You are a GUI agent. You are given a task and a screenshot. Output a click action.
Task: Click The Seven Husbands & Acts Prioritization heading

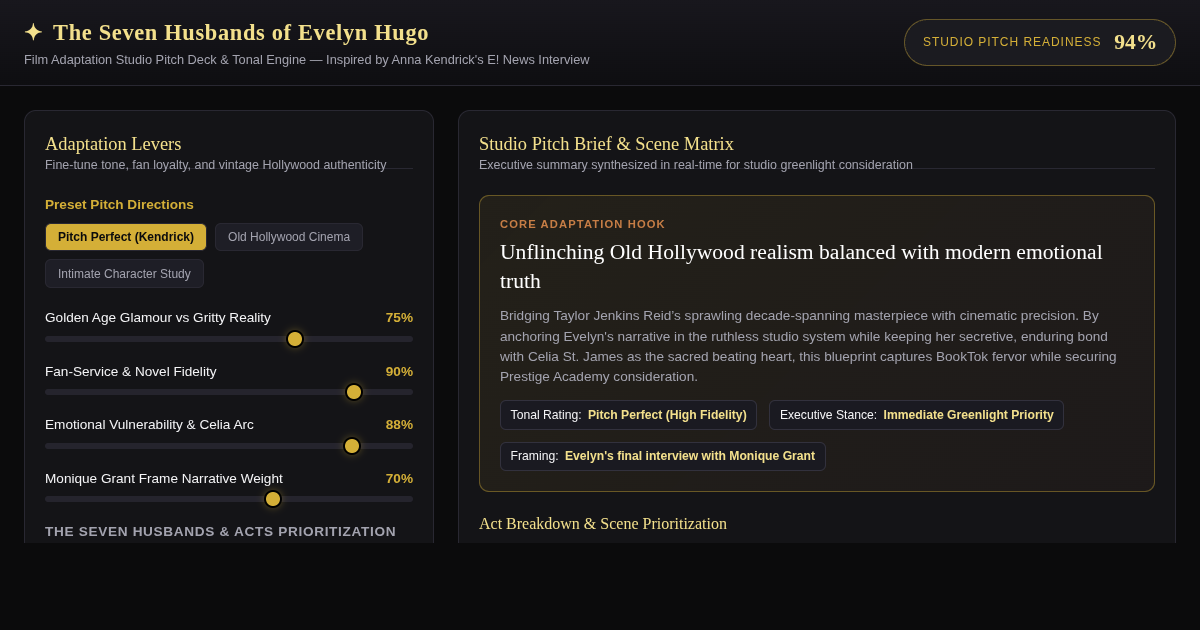220,532
